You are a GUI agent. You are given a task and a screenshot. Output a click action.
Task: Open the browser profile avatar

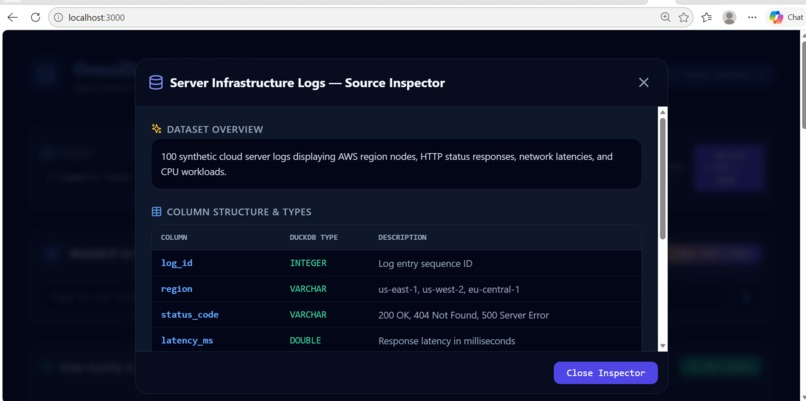[x=729, y=17]
